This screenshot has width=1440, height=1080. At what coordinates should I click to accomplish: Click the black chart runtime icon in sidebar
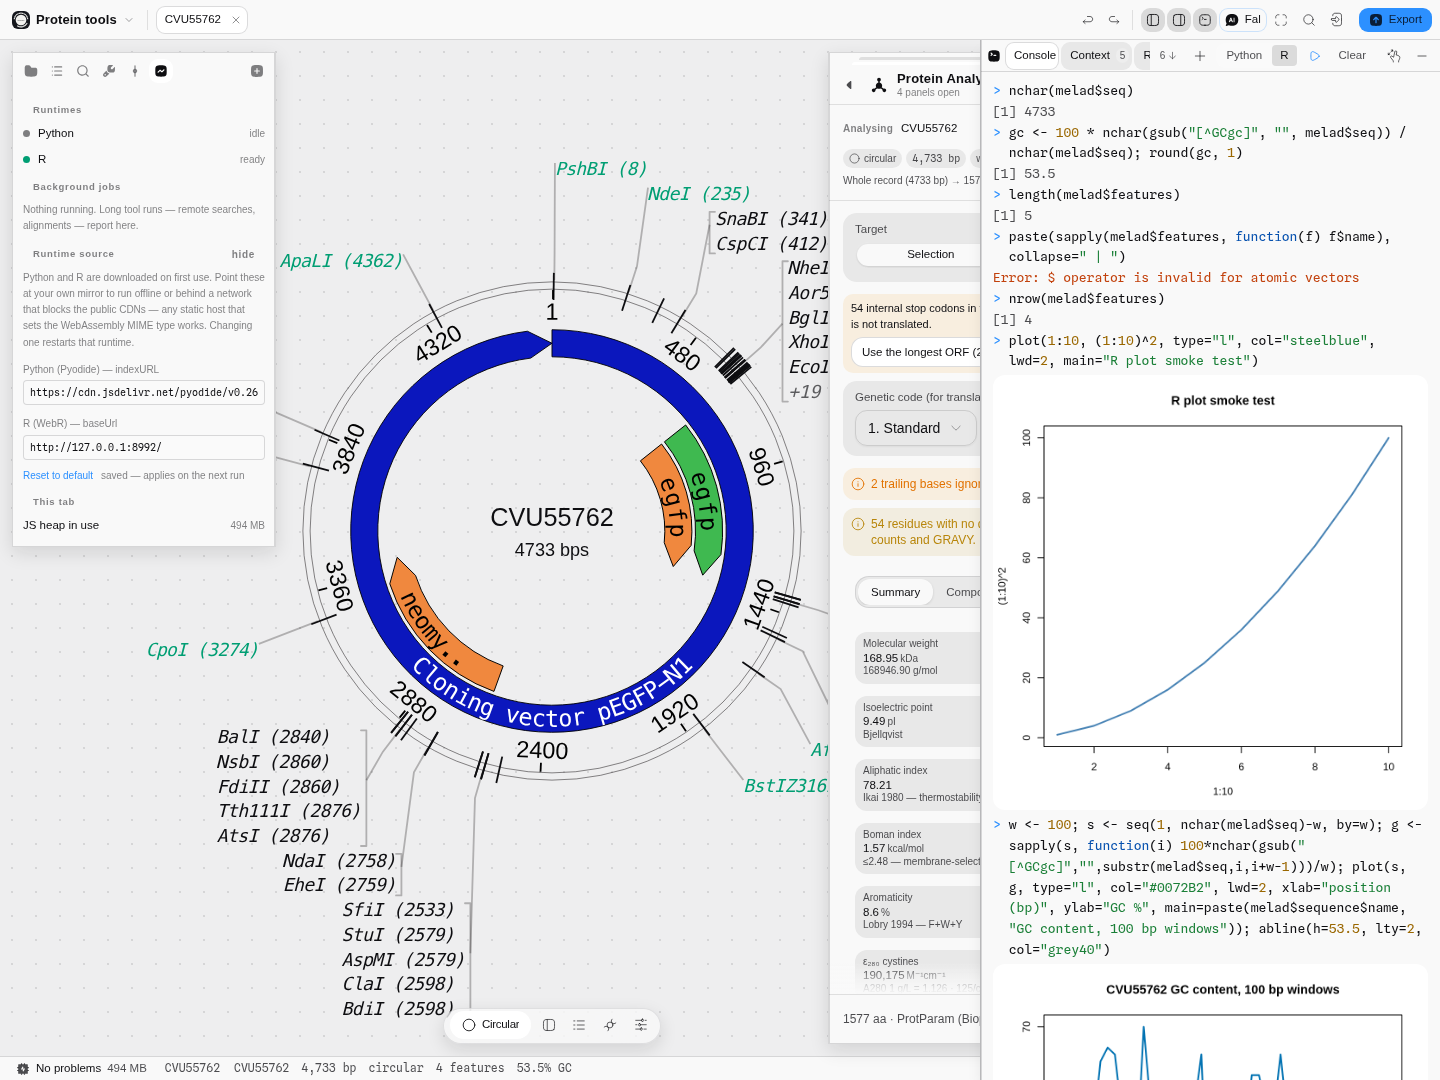(161, 71)
